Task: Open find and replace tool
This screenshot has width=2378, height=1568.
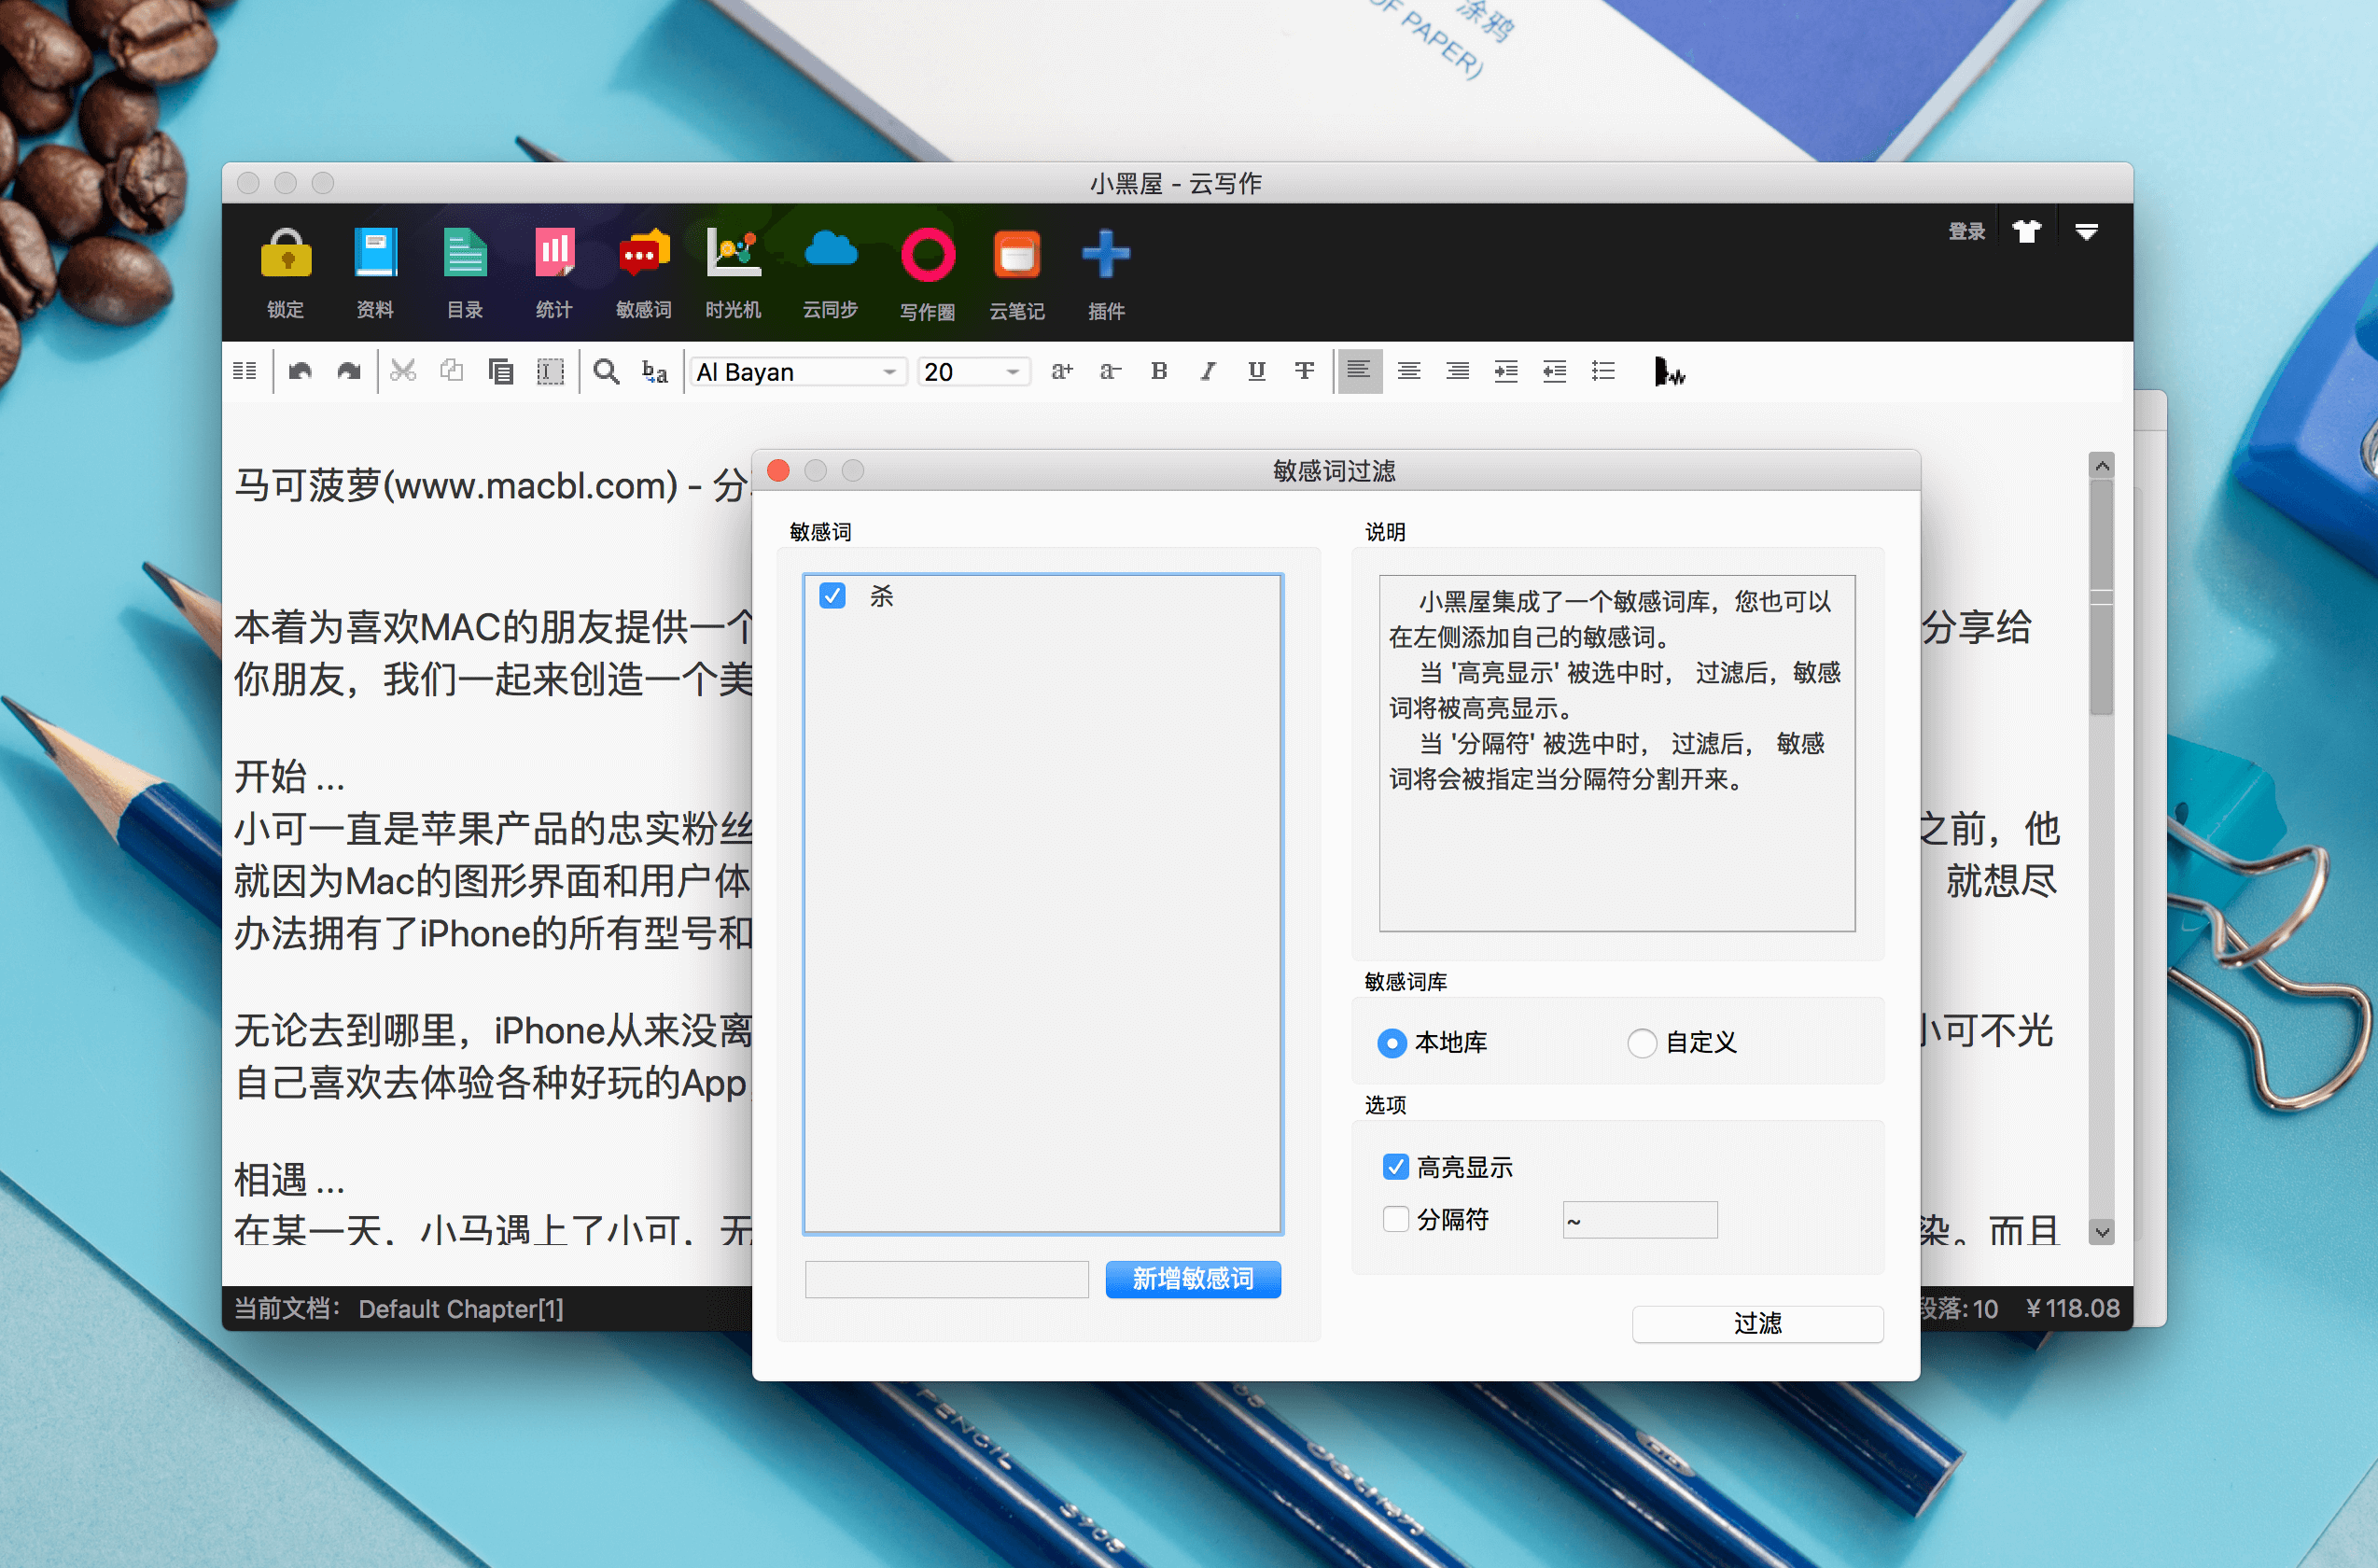Action: tap(655, 372)
